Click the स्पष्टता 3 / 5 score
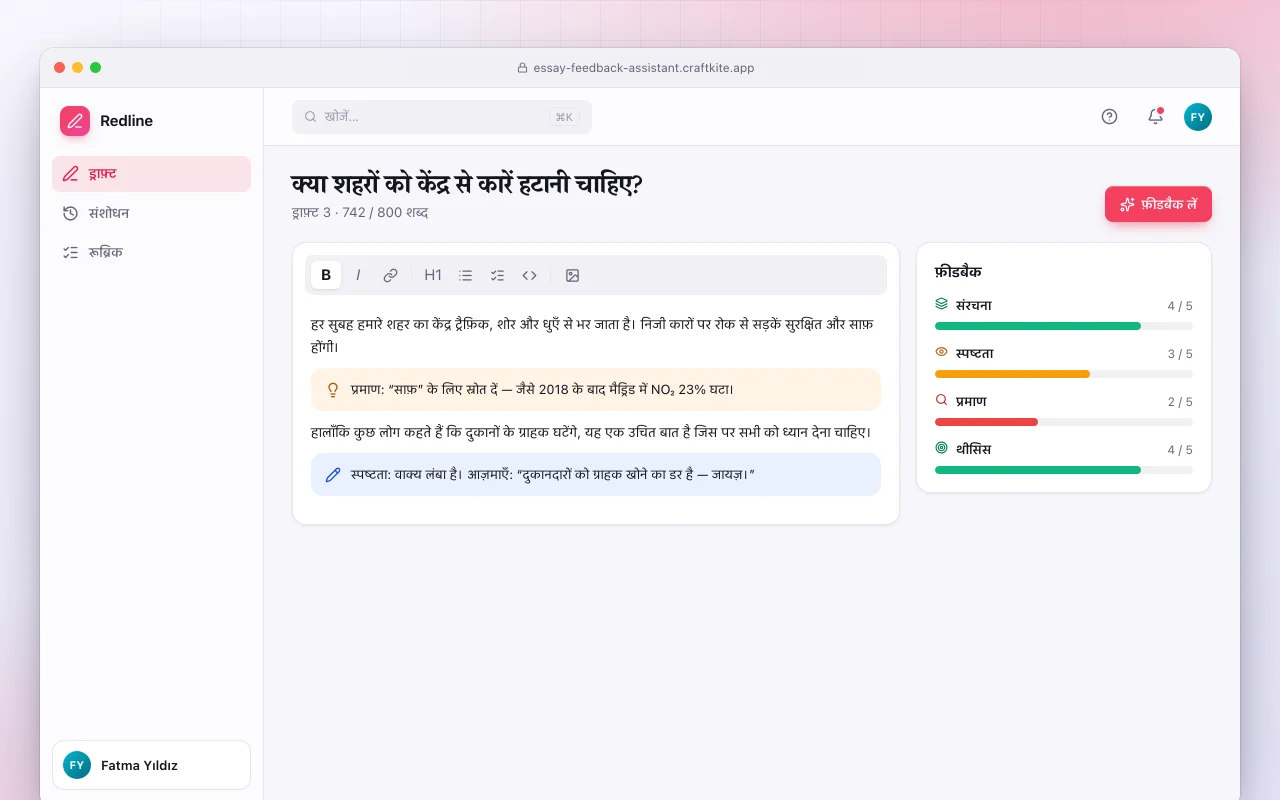 [1180, 354]
